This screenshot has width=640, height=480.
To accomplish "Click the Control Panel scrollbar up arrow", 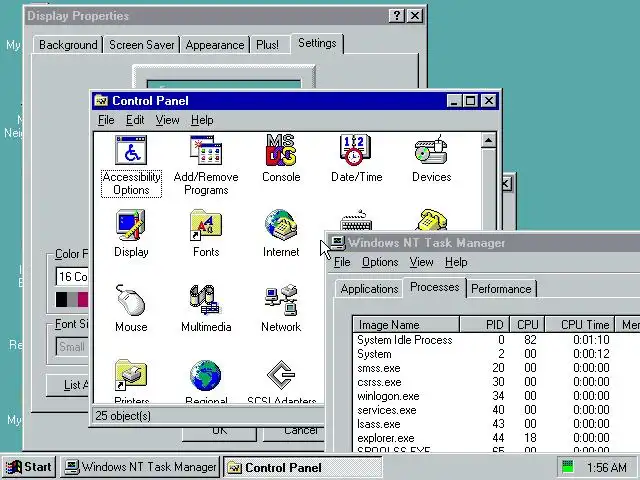I will click(489, 140).
